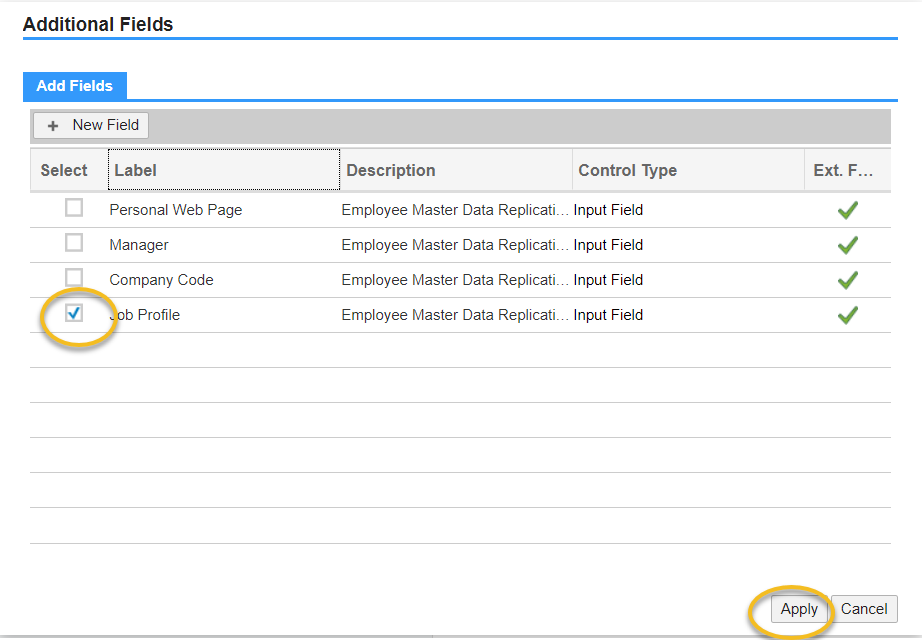Uncheck the Job Profile checkbox
Viewport: 922px width, 640px height.
click(73, 314)
